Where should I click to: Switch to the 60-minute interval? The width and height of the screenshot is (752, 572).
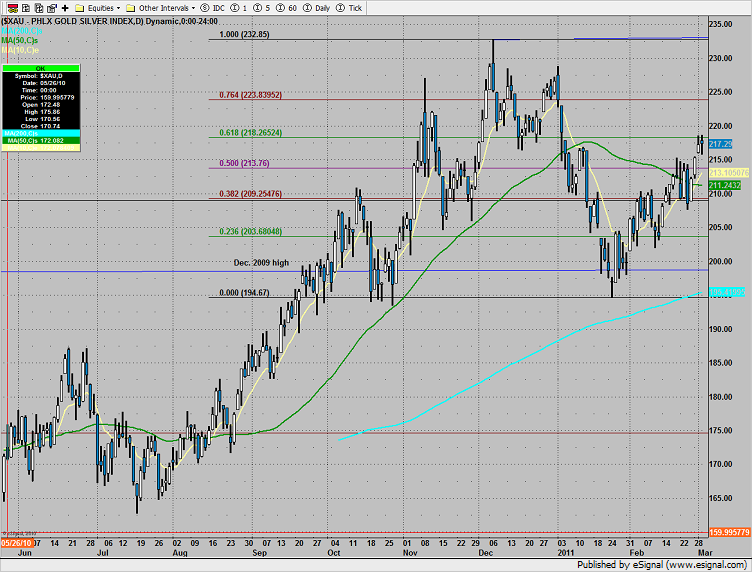coord(286,8)
